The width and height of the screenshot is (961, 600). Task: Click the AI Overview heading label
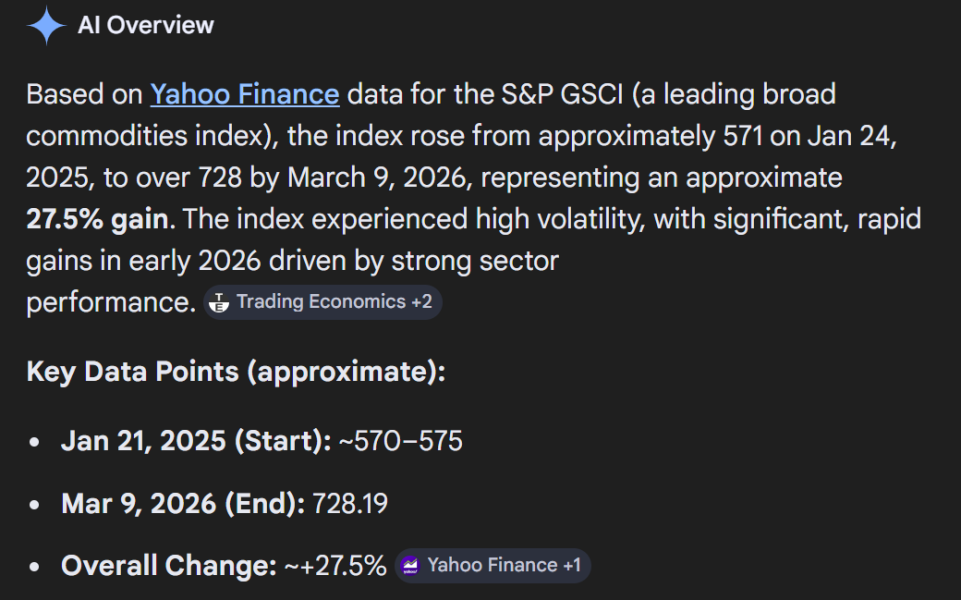tap(146, 26)
